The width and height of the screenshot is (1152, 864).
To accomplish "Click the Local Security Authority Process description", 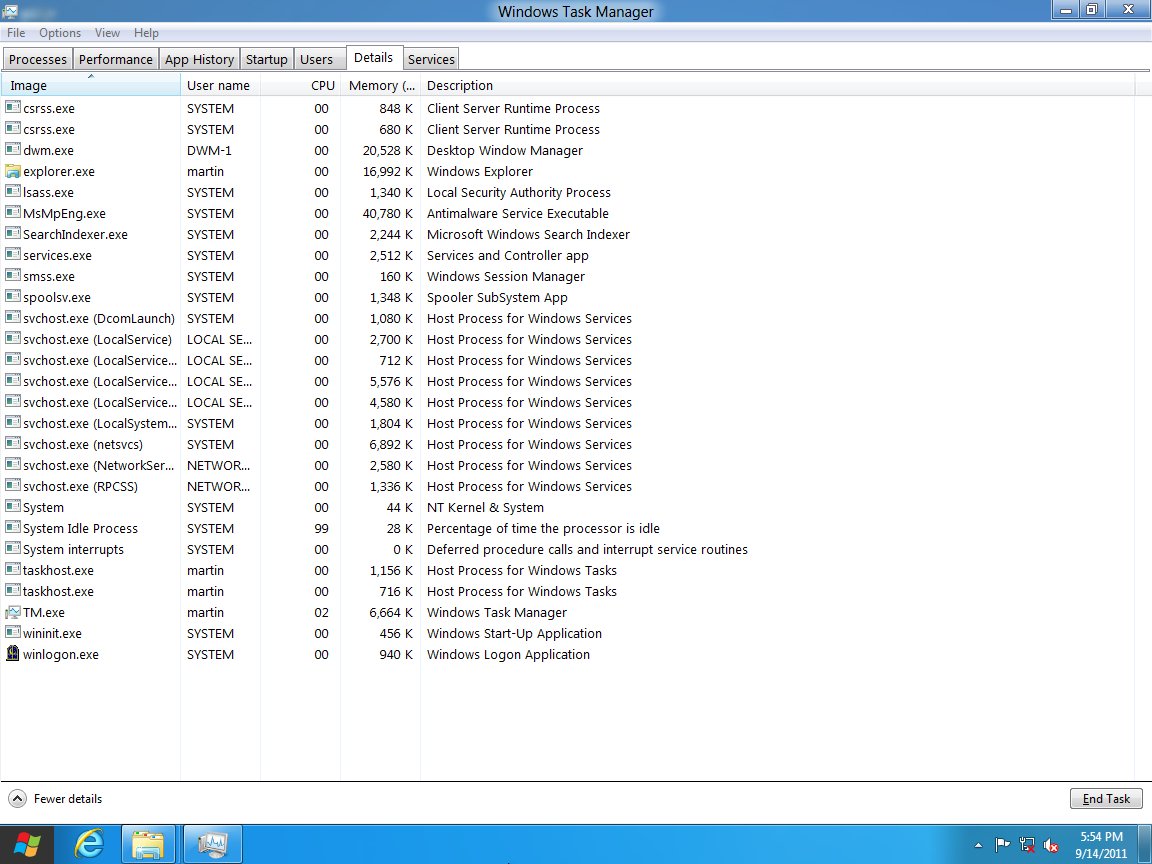I will tap(519, 192).
